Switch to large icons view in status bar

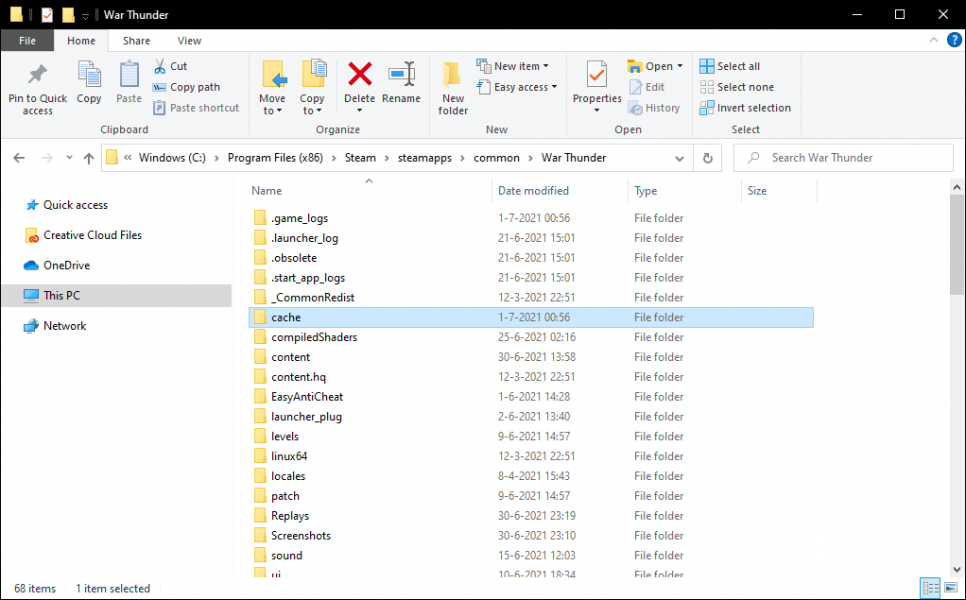pyautogui.click(x=950, y=589)
